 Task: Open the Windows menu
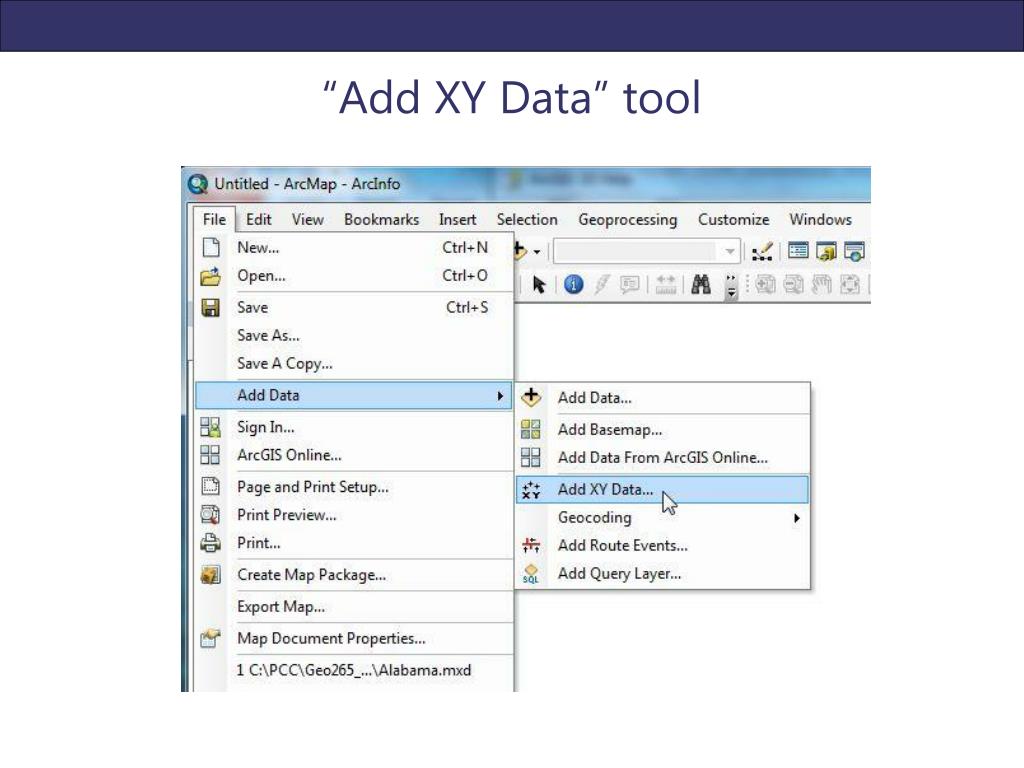point(820,219)
